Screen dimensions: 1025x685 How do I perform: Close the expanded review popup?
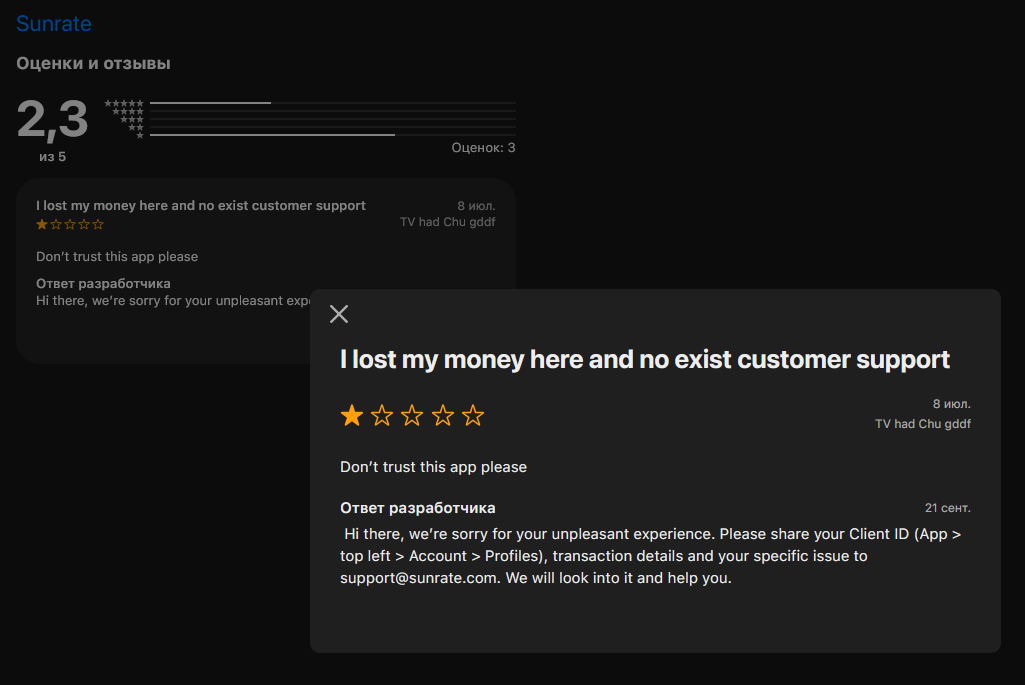[x=339, y=314]
